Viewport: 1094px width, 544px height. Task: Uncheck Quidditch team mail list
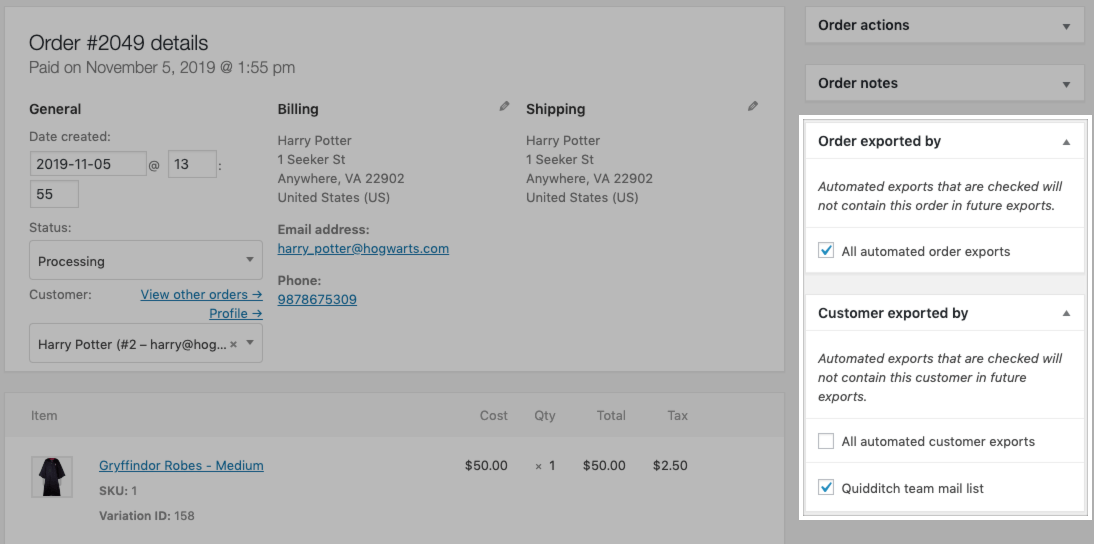pyautogui.click(x=826, y=488)
